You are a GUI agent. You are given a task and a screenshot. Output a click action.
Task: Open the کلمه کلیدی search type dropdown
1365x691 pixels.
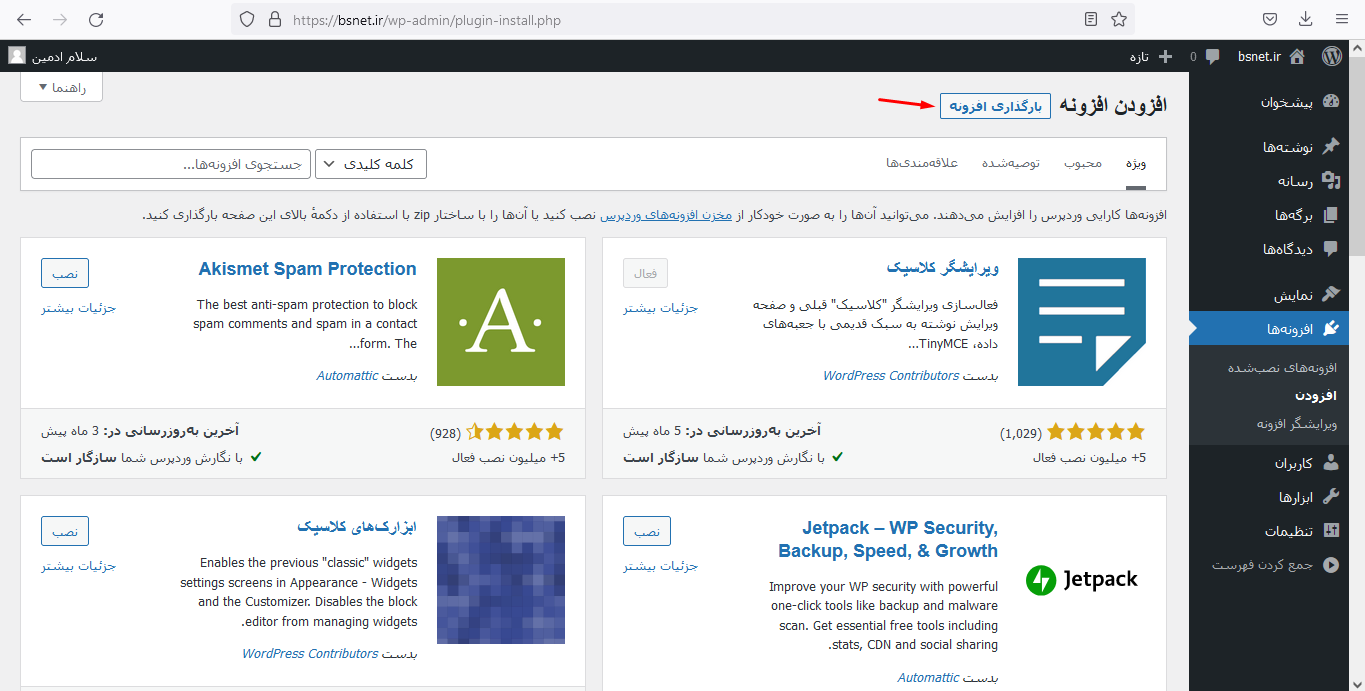371,164
